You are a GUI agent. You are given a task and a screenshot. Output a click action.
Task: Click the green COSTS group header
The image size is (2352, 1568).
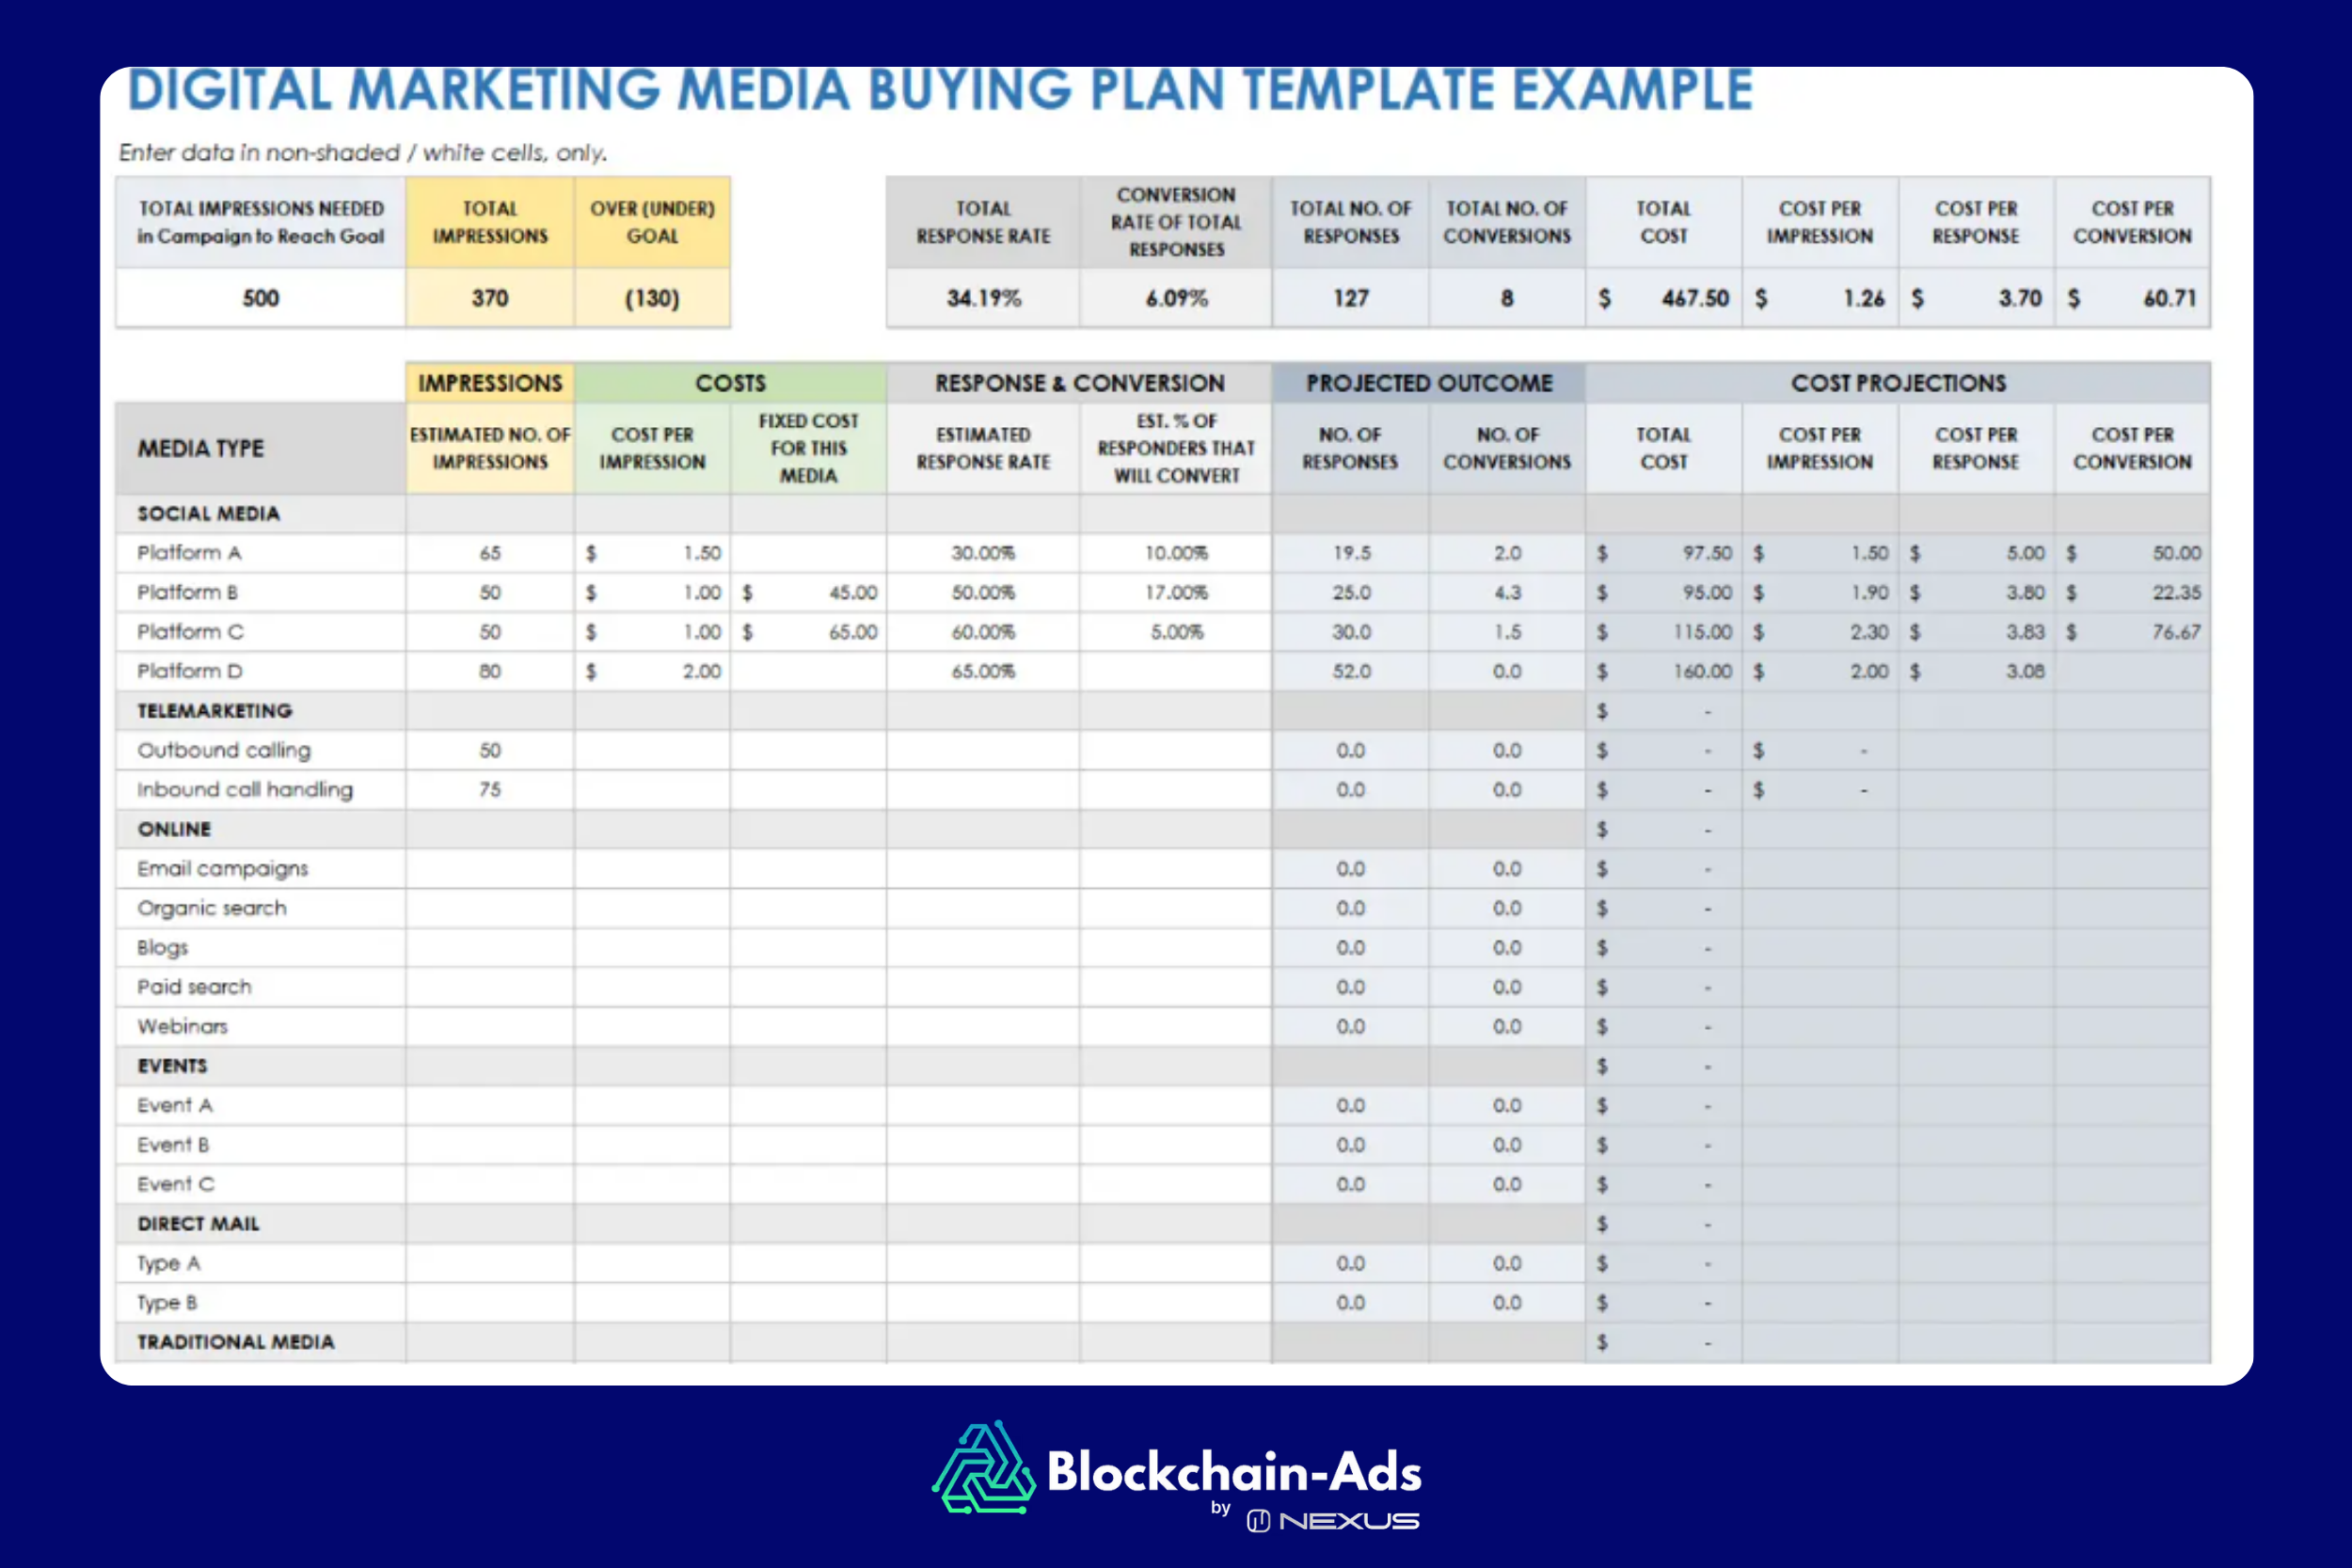730,383
